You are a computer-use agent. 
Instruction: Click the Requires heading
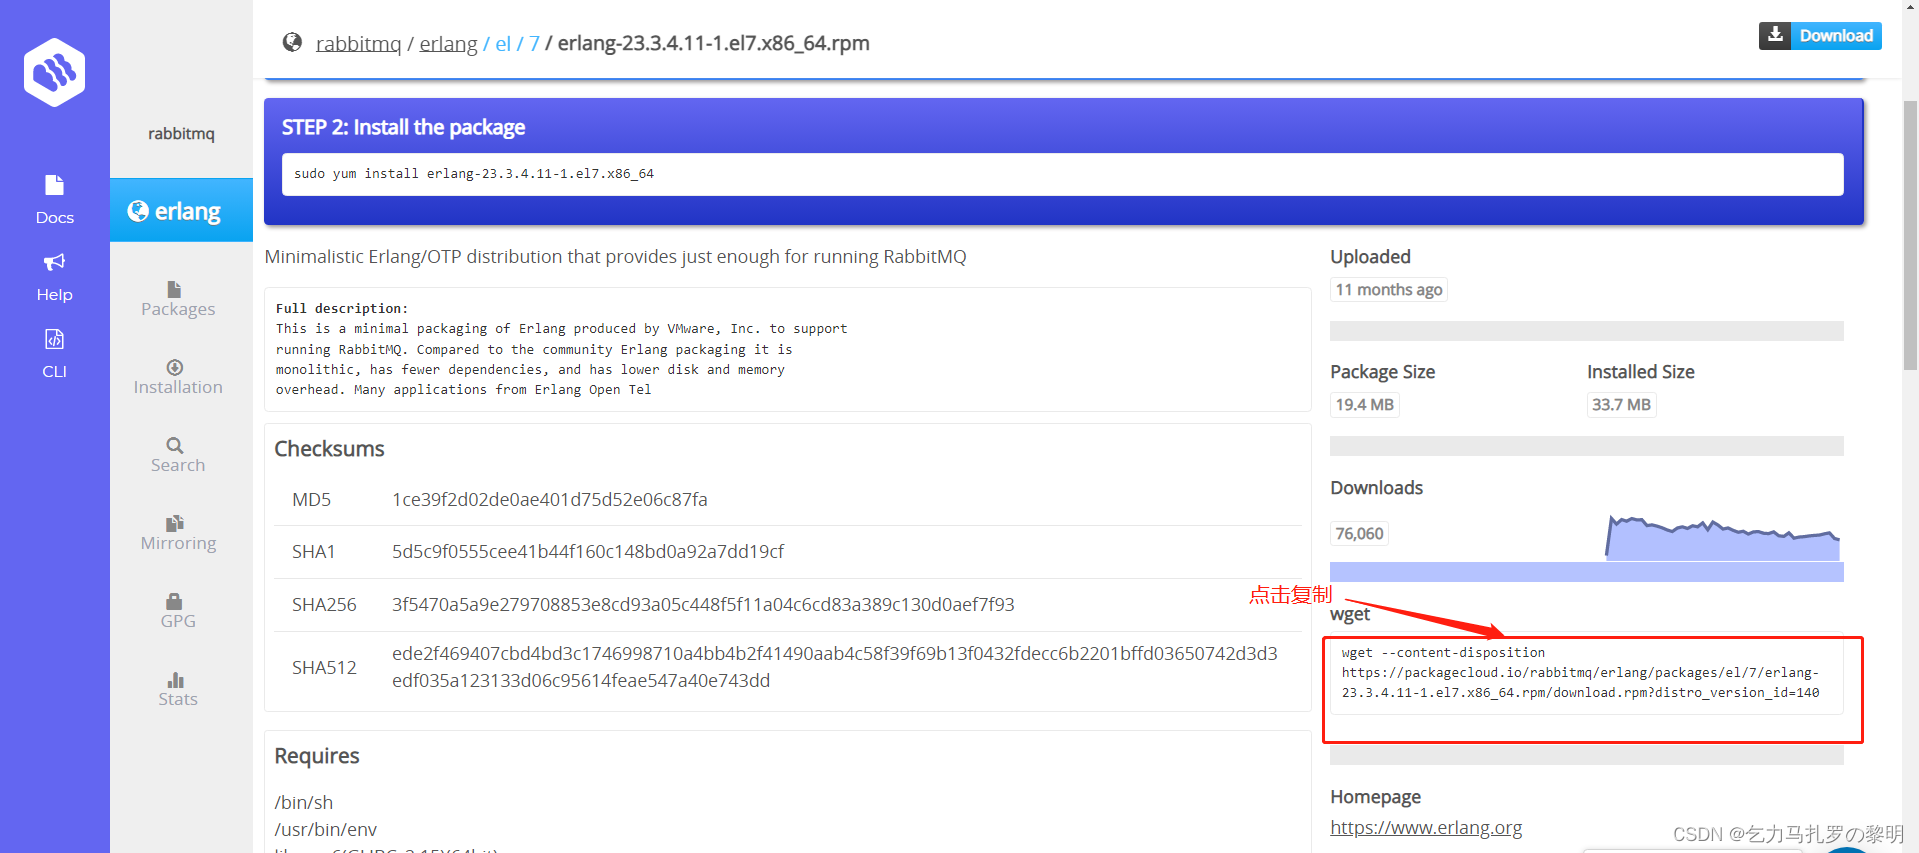[316, 755]
